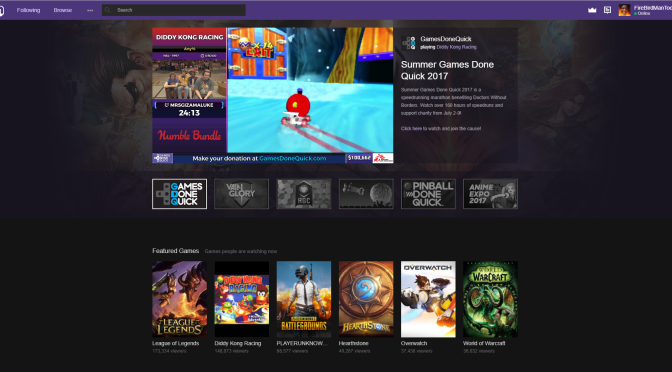Click the Twitch logo in top bar
The height and width of the screenshot is (372, 672).
tap(1, 10)
